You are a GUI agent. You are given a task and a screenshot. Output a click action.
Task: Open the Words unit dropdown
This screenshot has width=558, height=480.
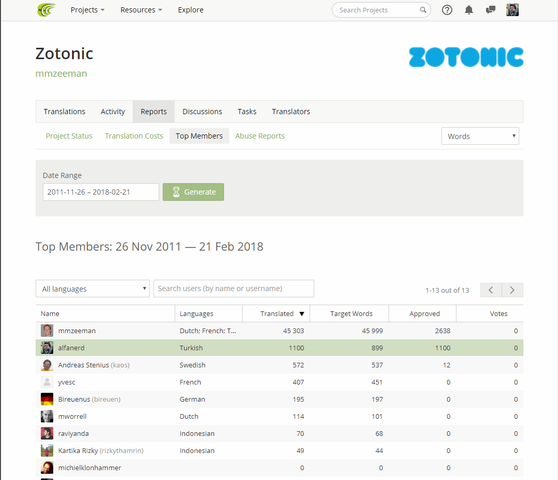(480, 136)
